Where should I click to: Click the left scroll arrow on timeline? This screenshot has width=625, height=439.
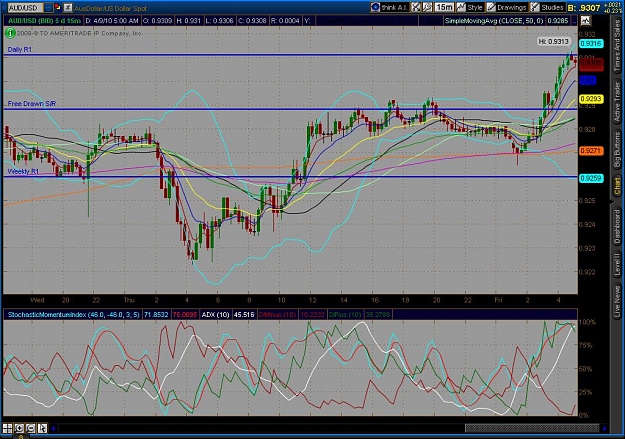coord(53,429)
